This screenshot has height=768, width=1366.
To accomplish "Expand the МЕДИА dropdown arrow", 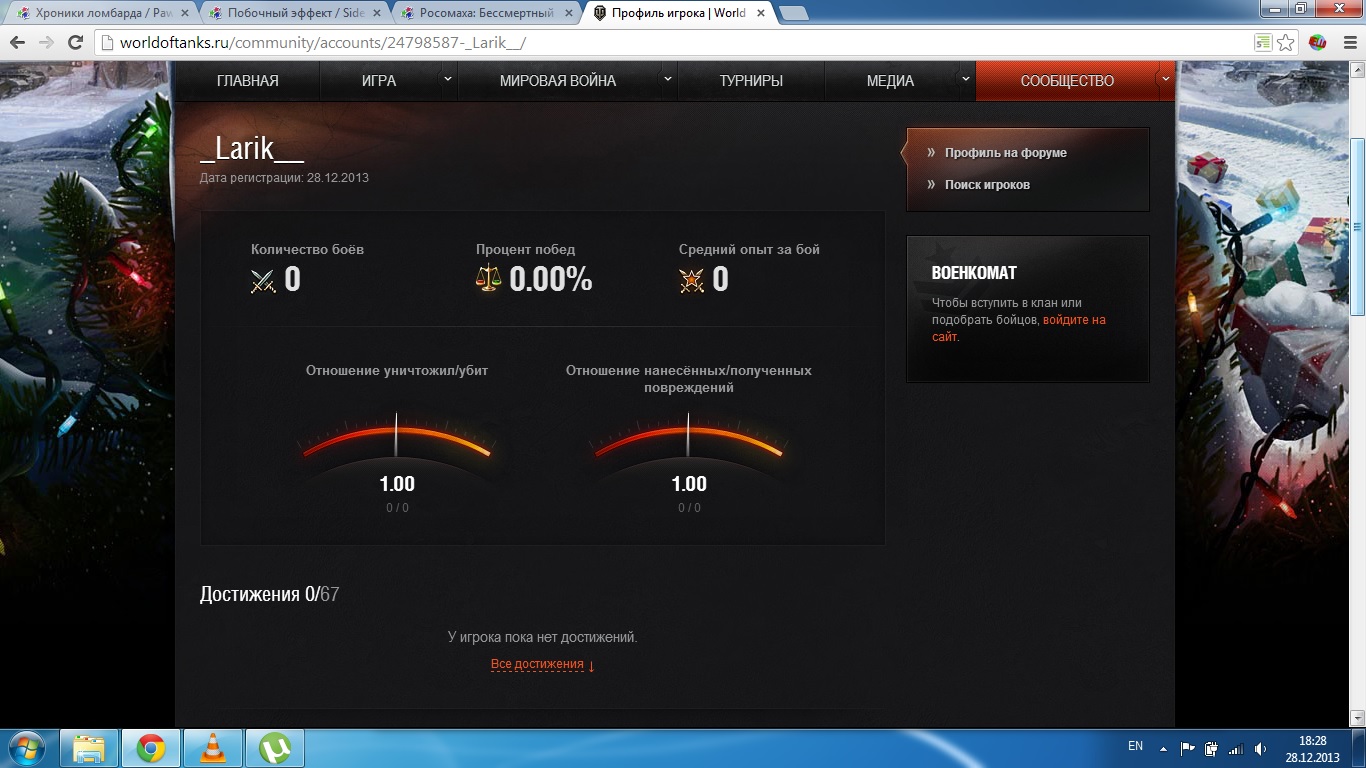I will (965, 79).
